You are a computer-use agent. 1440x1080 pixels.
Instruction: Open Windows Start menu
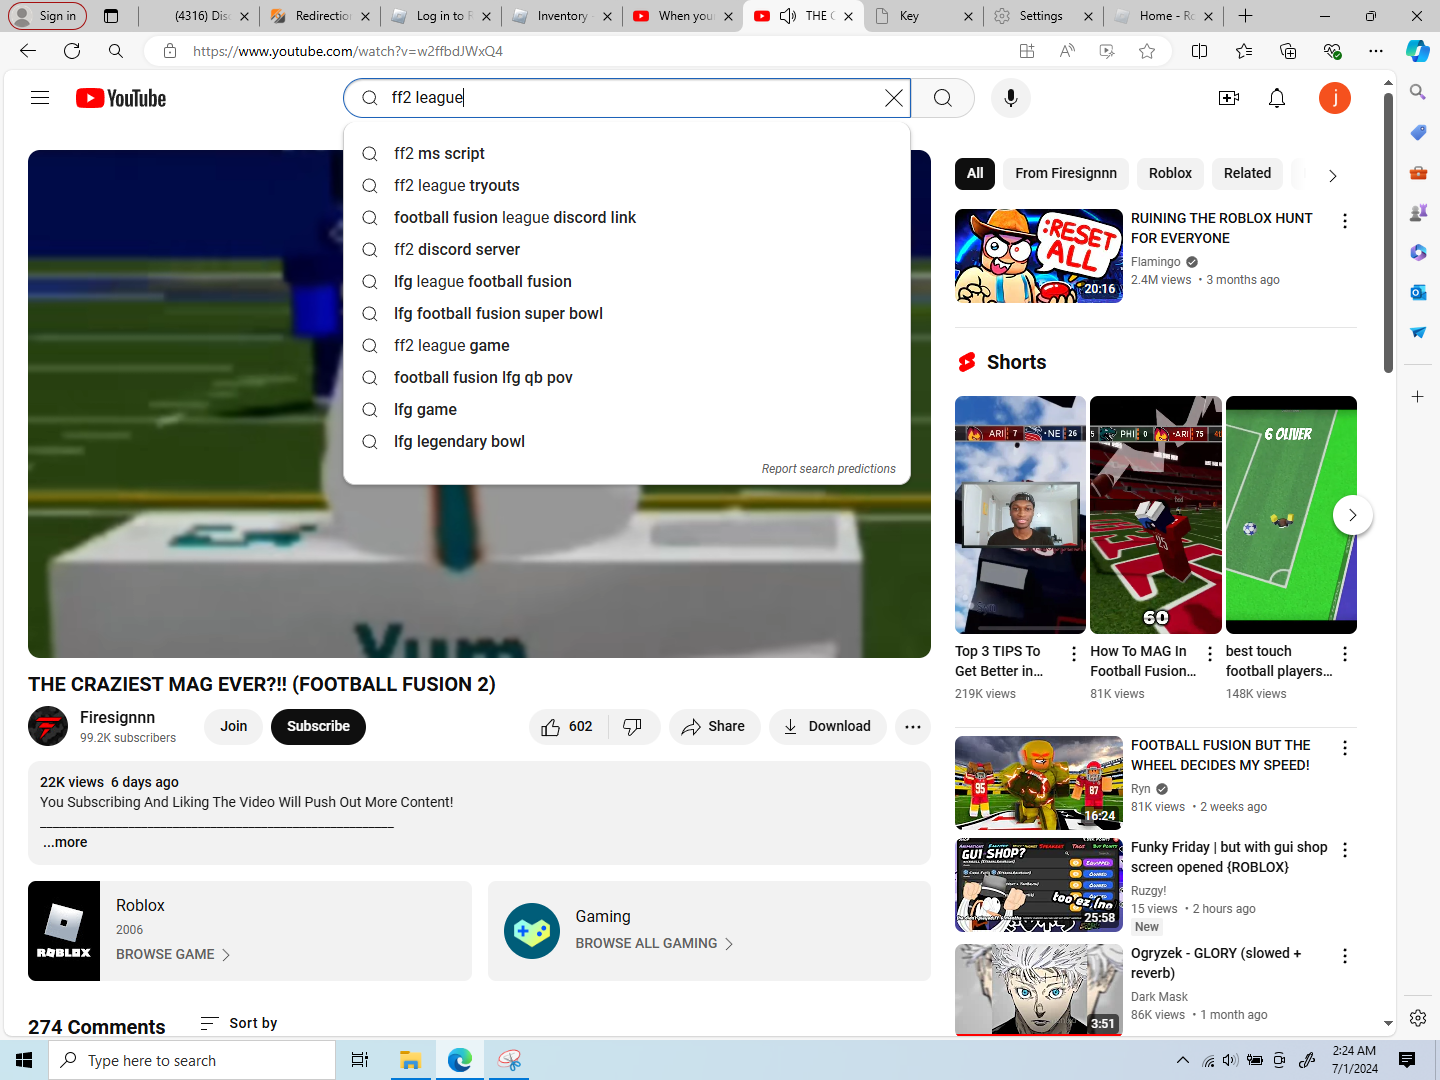[x=24, y=1060]
